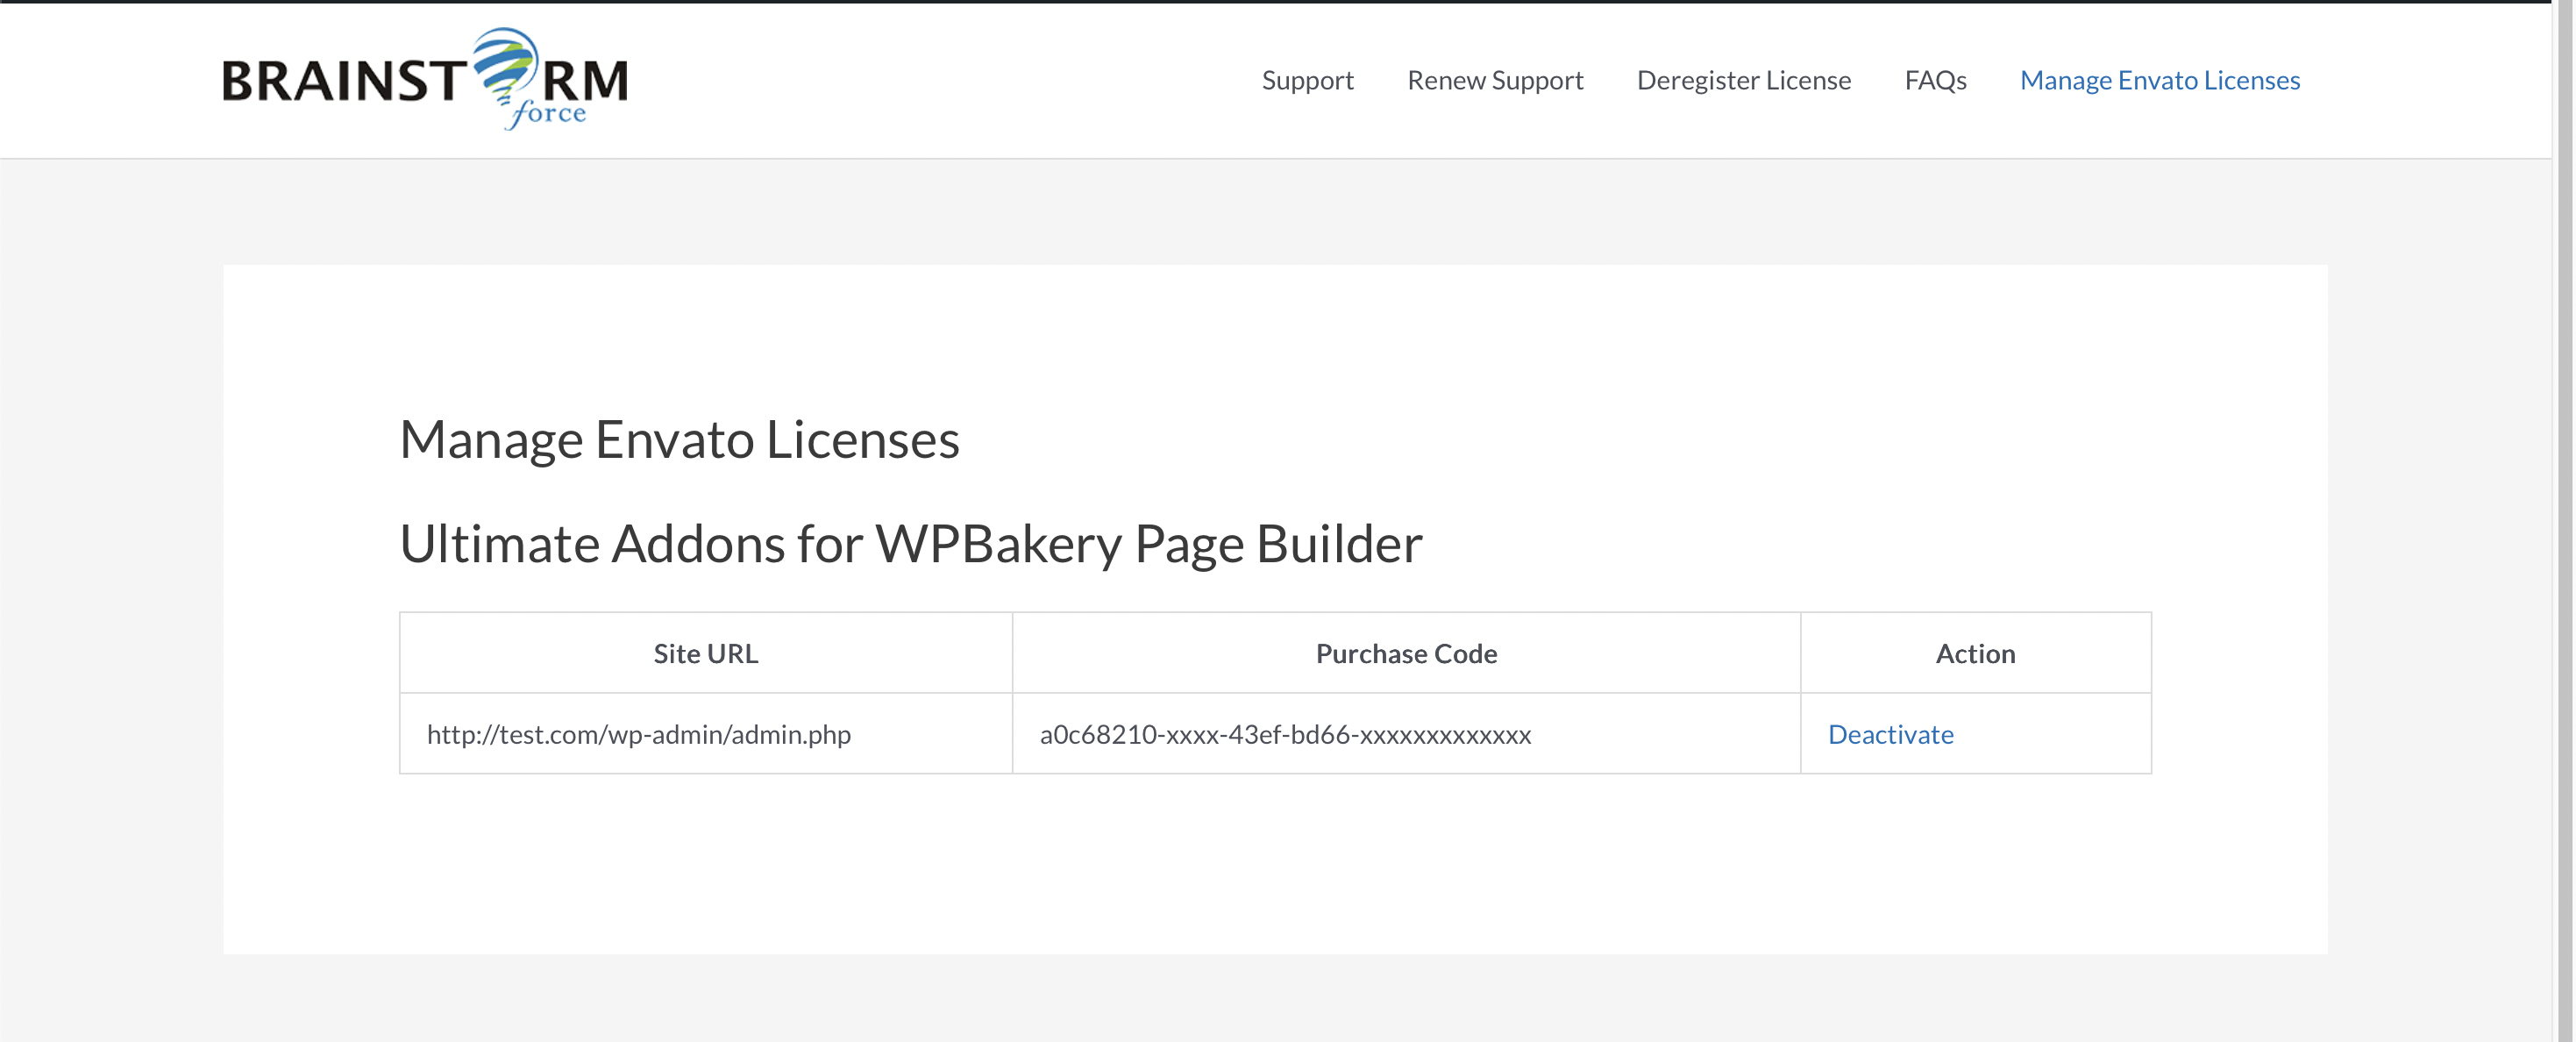Image resolution: width=2576 pixels, height=1042 pixels.
Task: Click the Brainstorm Force logo
Action: 425,79
